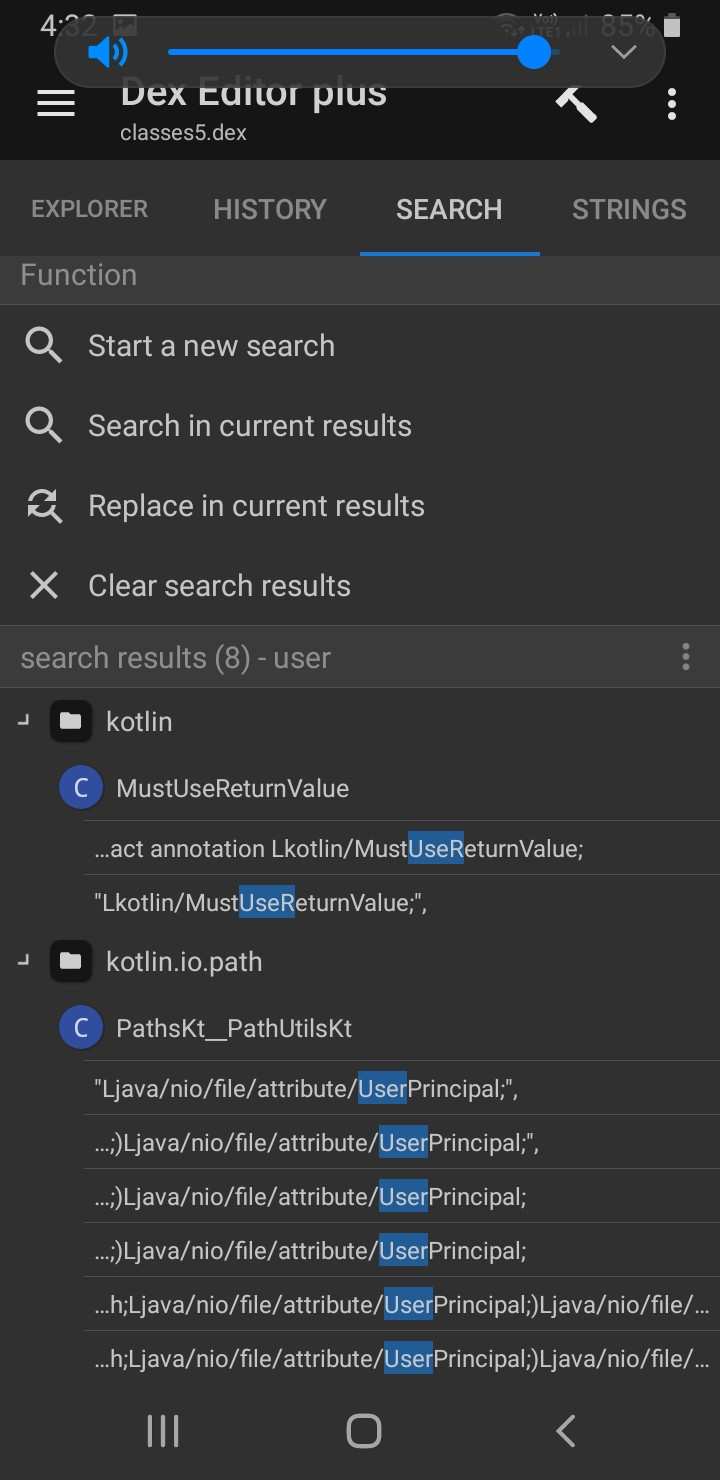Open search results options menu
Screen dimensions: 720x1480
click(686, 657)
